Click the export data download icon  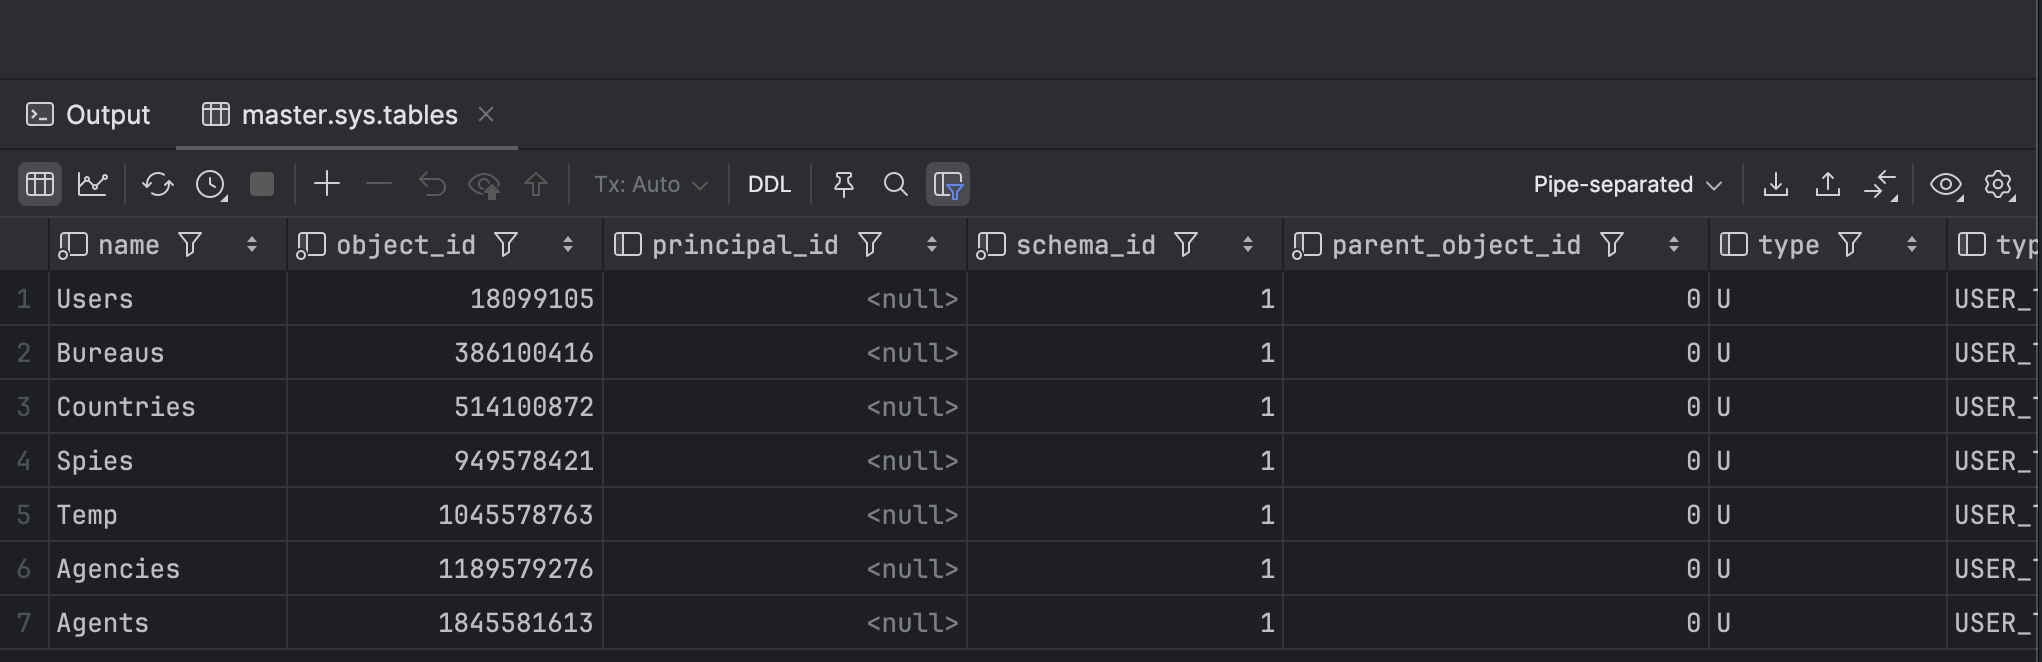pos(1775,185)
